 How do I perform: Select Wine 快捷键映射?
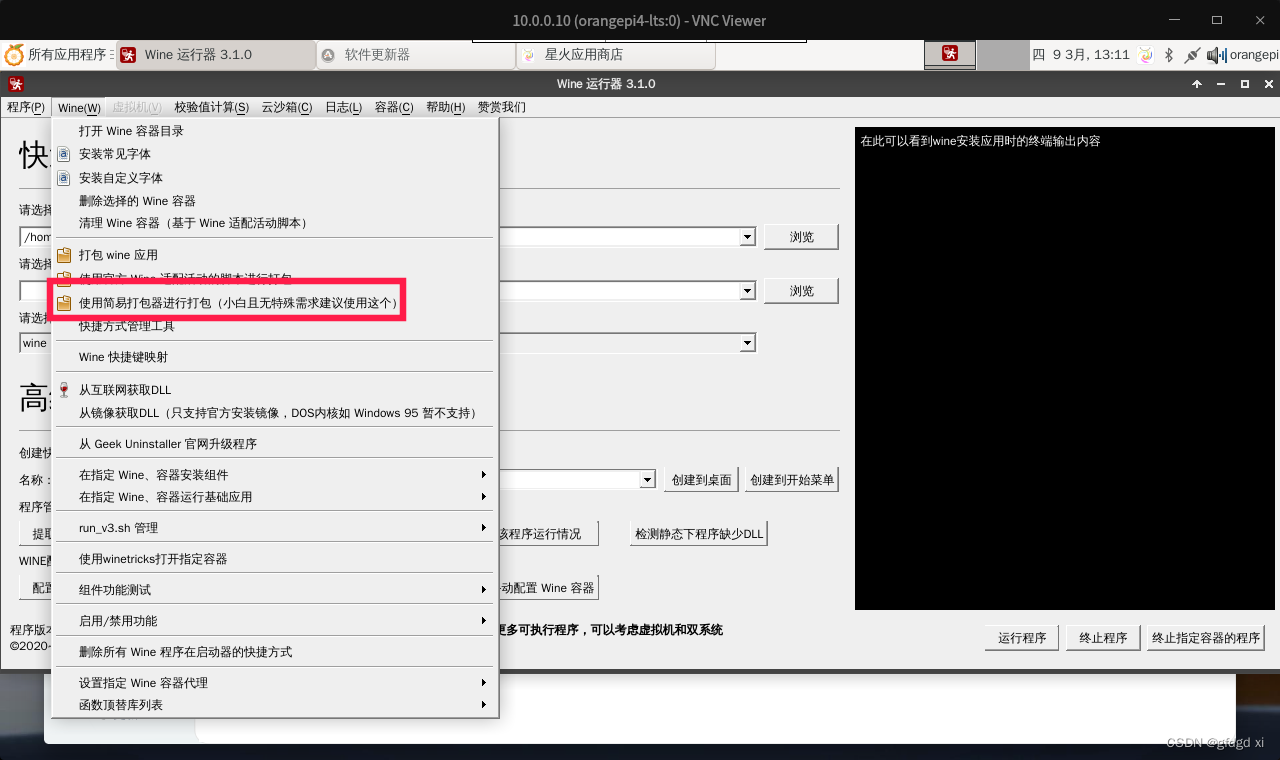tap(275, 357)
